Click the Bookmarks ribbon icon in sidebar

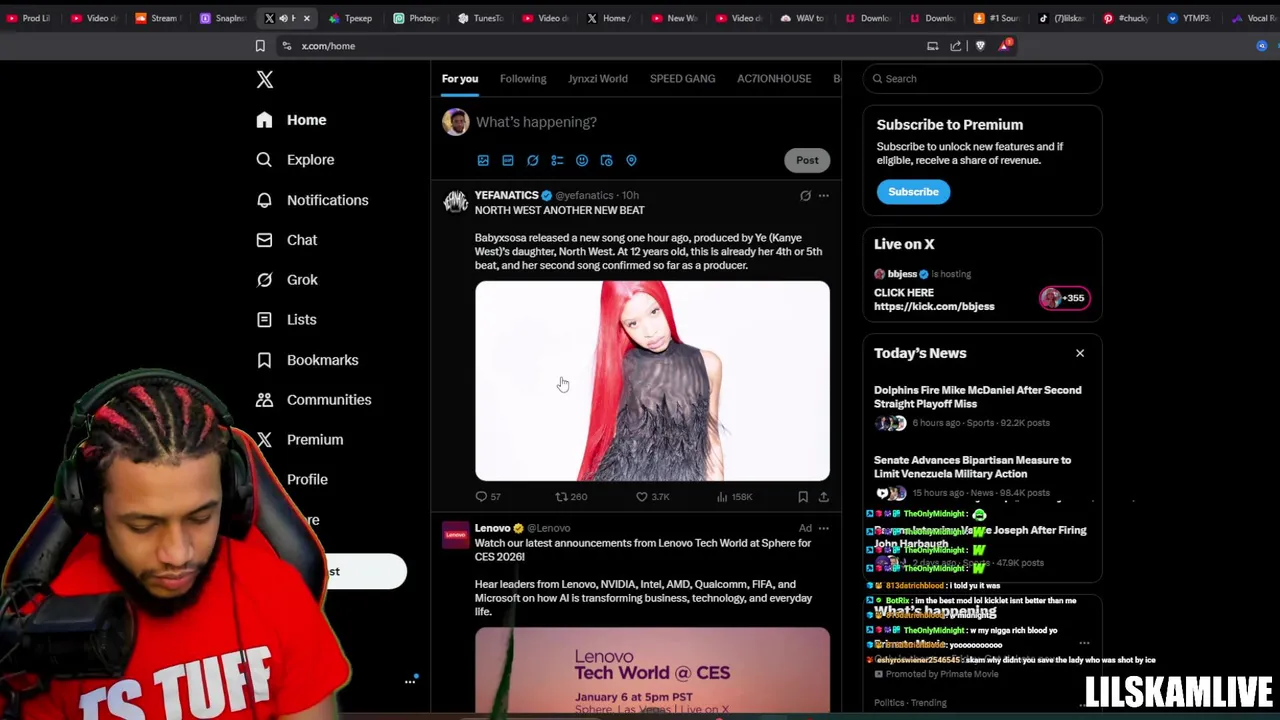pyautogui.click(x=264, y=360)
